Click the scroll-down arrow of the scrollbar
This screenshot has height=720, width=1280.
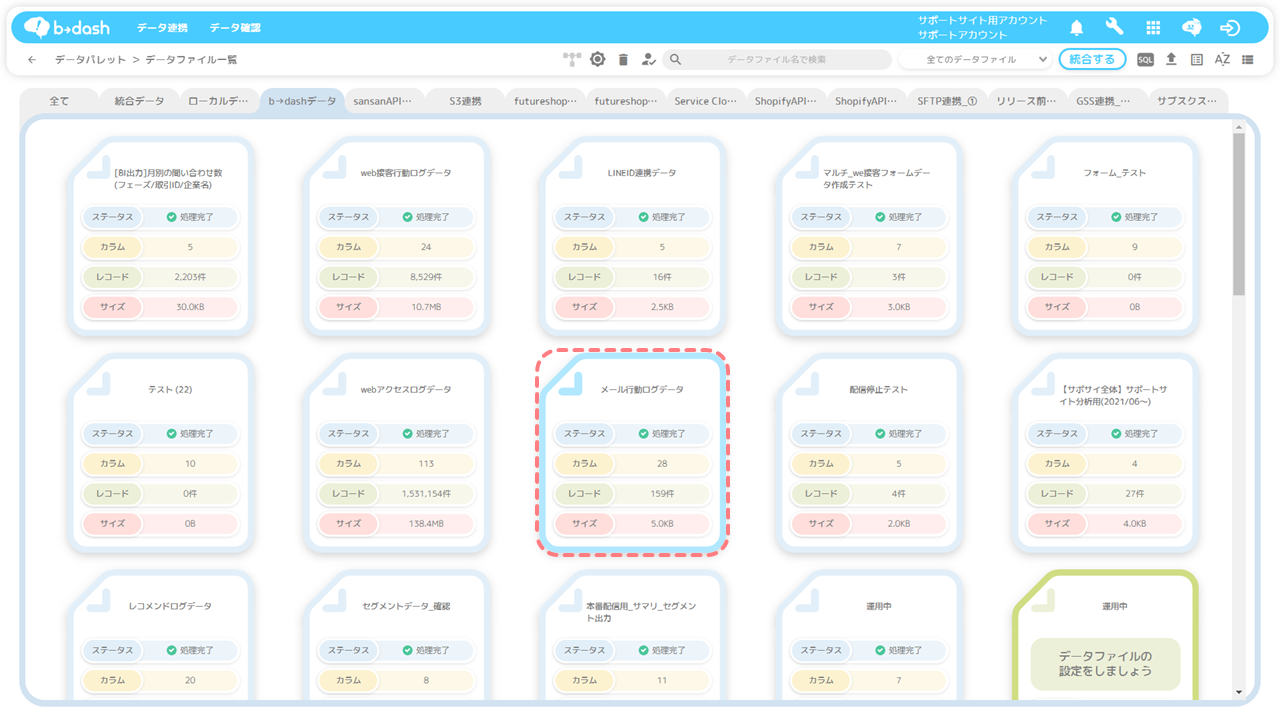(x=1239, y=692)
